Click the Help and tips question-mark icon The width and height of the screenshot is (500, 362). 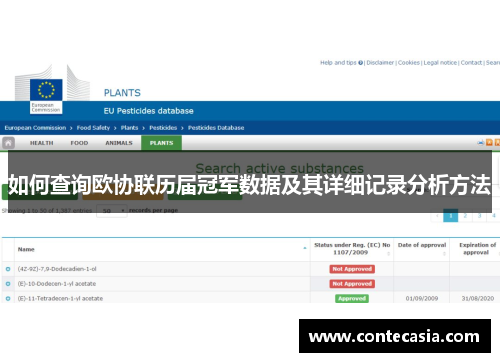(x=360, y=63)
